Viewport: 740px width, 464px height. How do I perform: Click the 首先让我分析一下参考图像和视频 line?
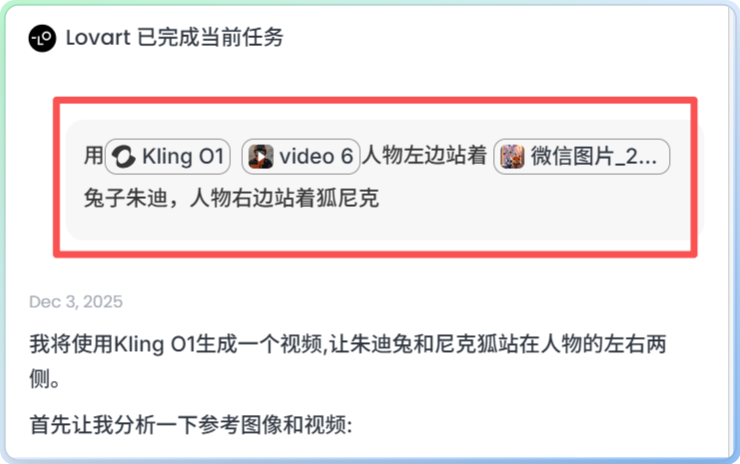(191, 425)
